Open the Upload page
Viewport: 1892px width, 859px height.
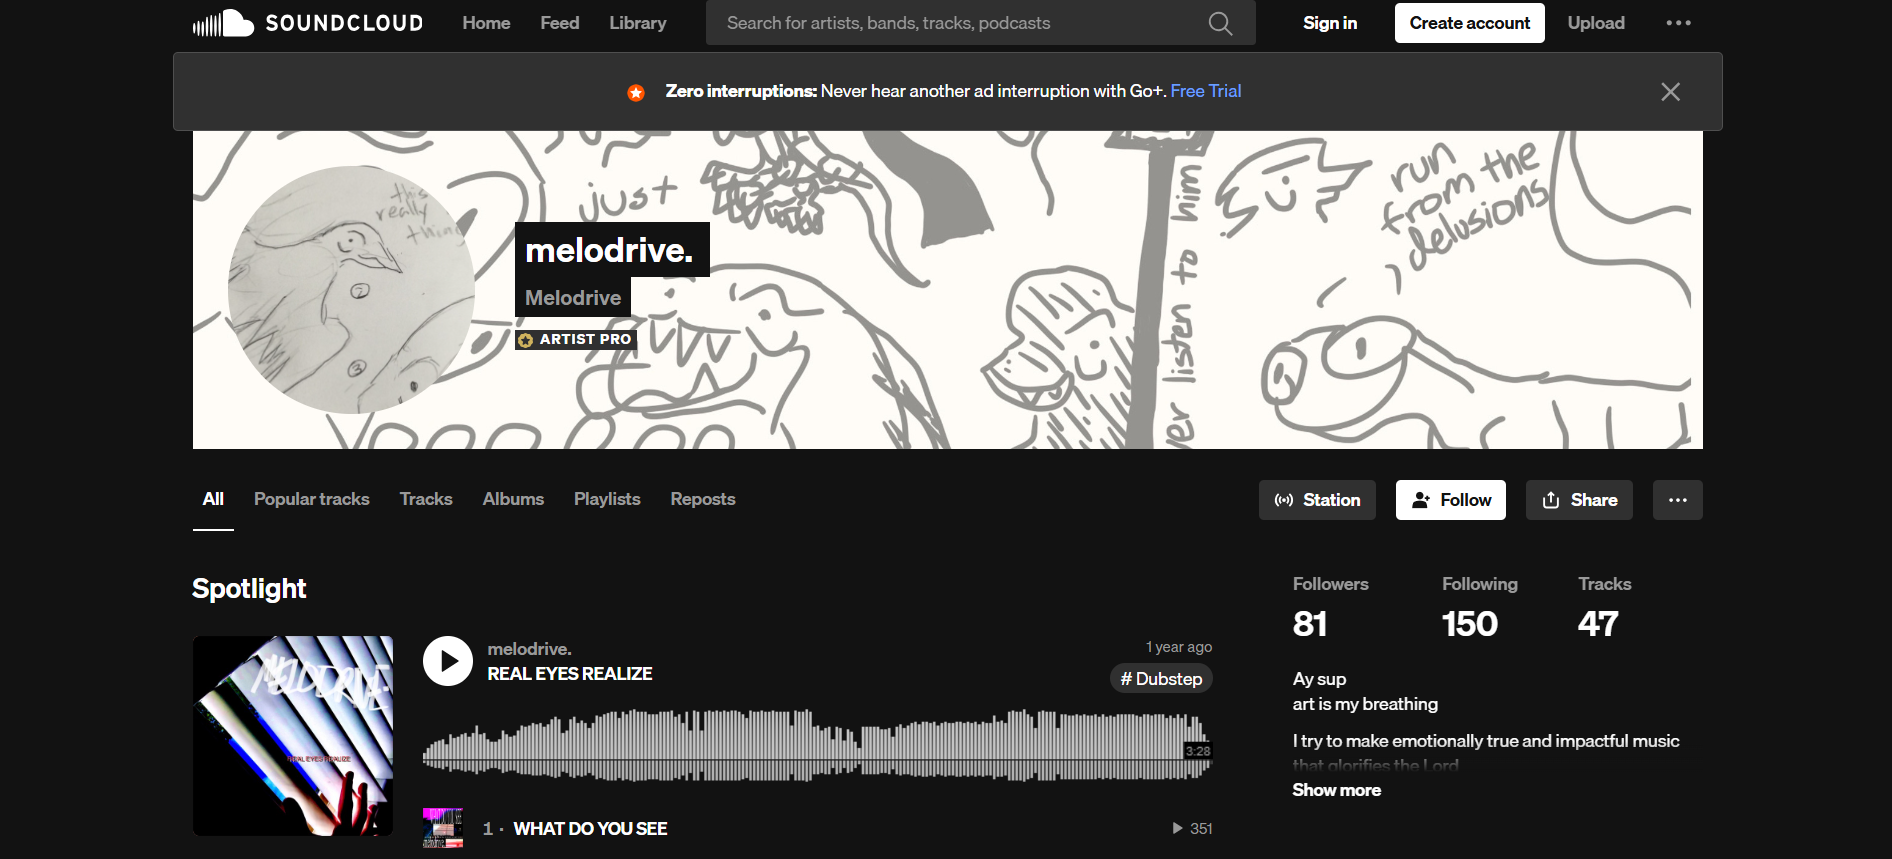click(x=1596, y=23)
